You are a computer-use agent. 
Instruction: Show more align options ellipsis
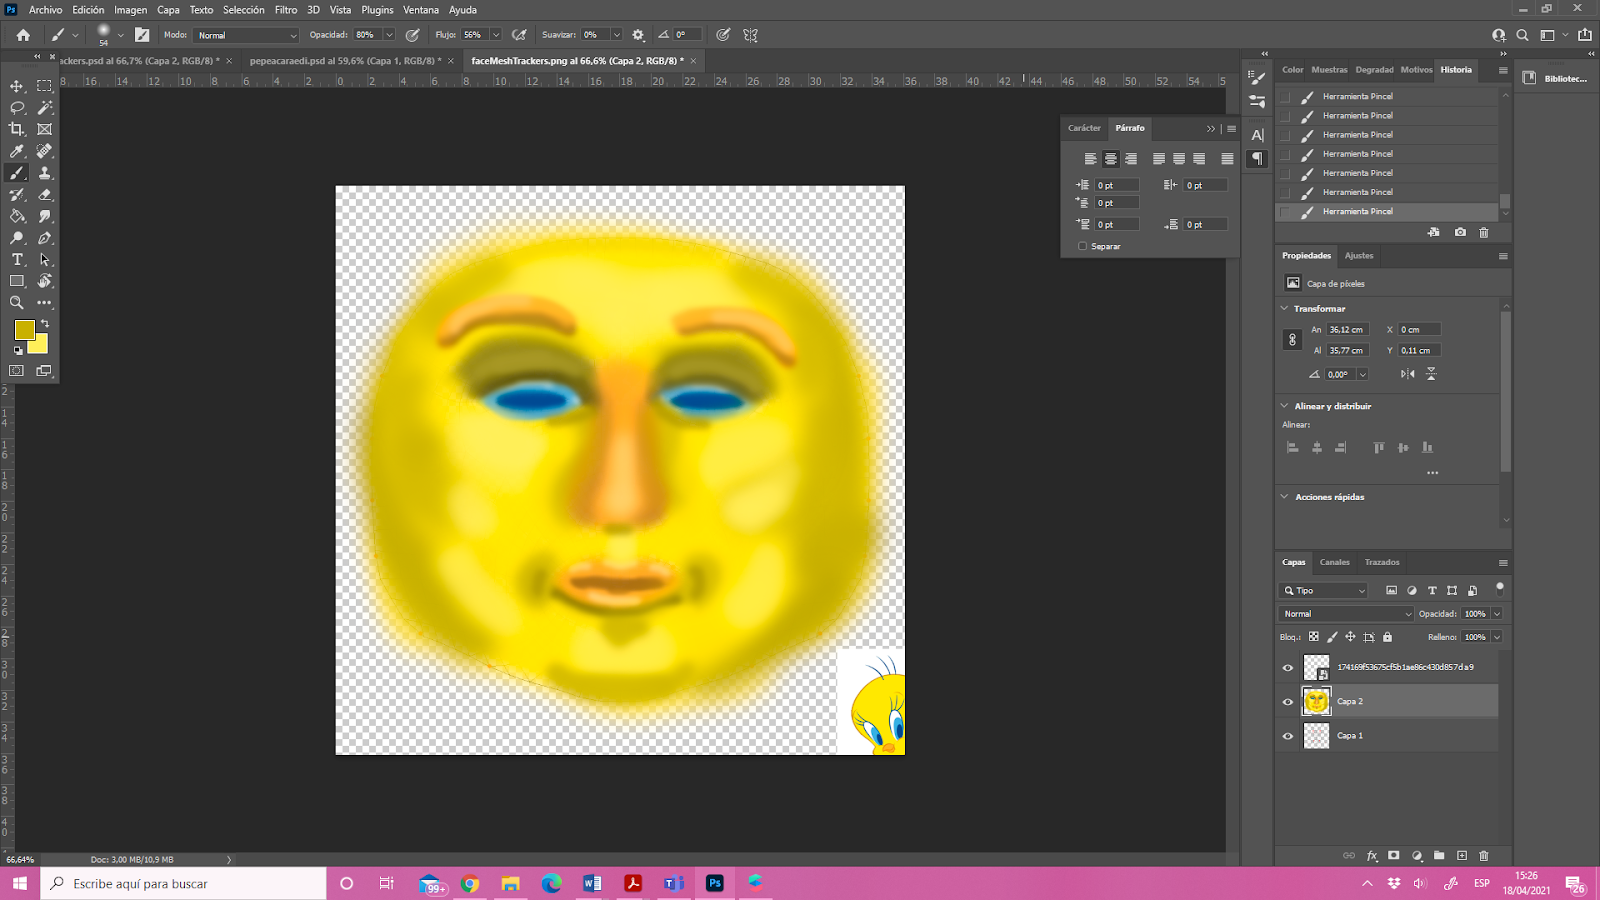coord(1432,473)
